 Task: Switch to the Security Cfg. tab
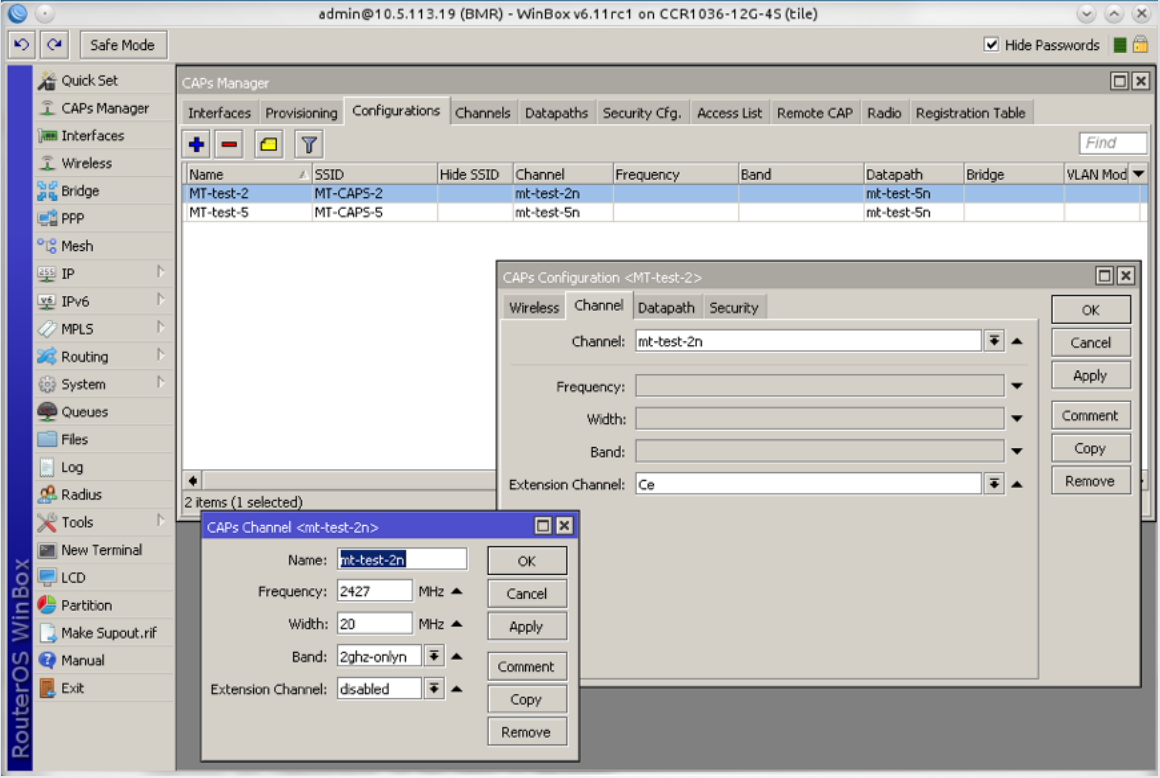point(641,113)
